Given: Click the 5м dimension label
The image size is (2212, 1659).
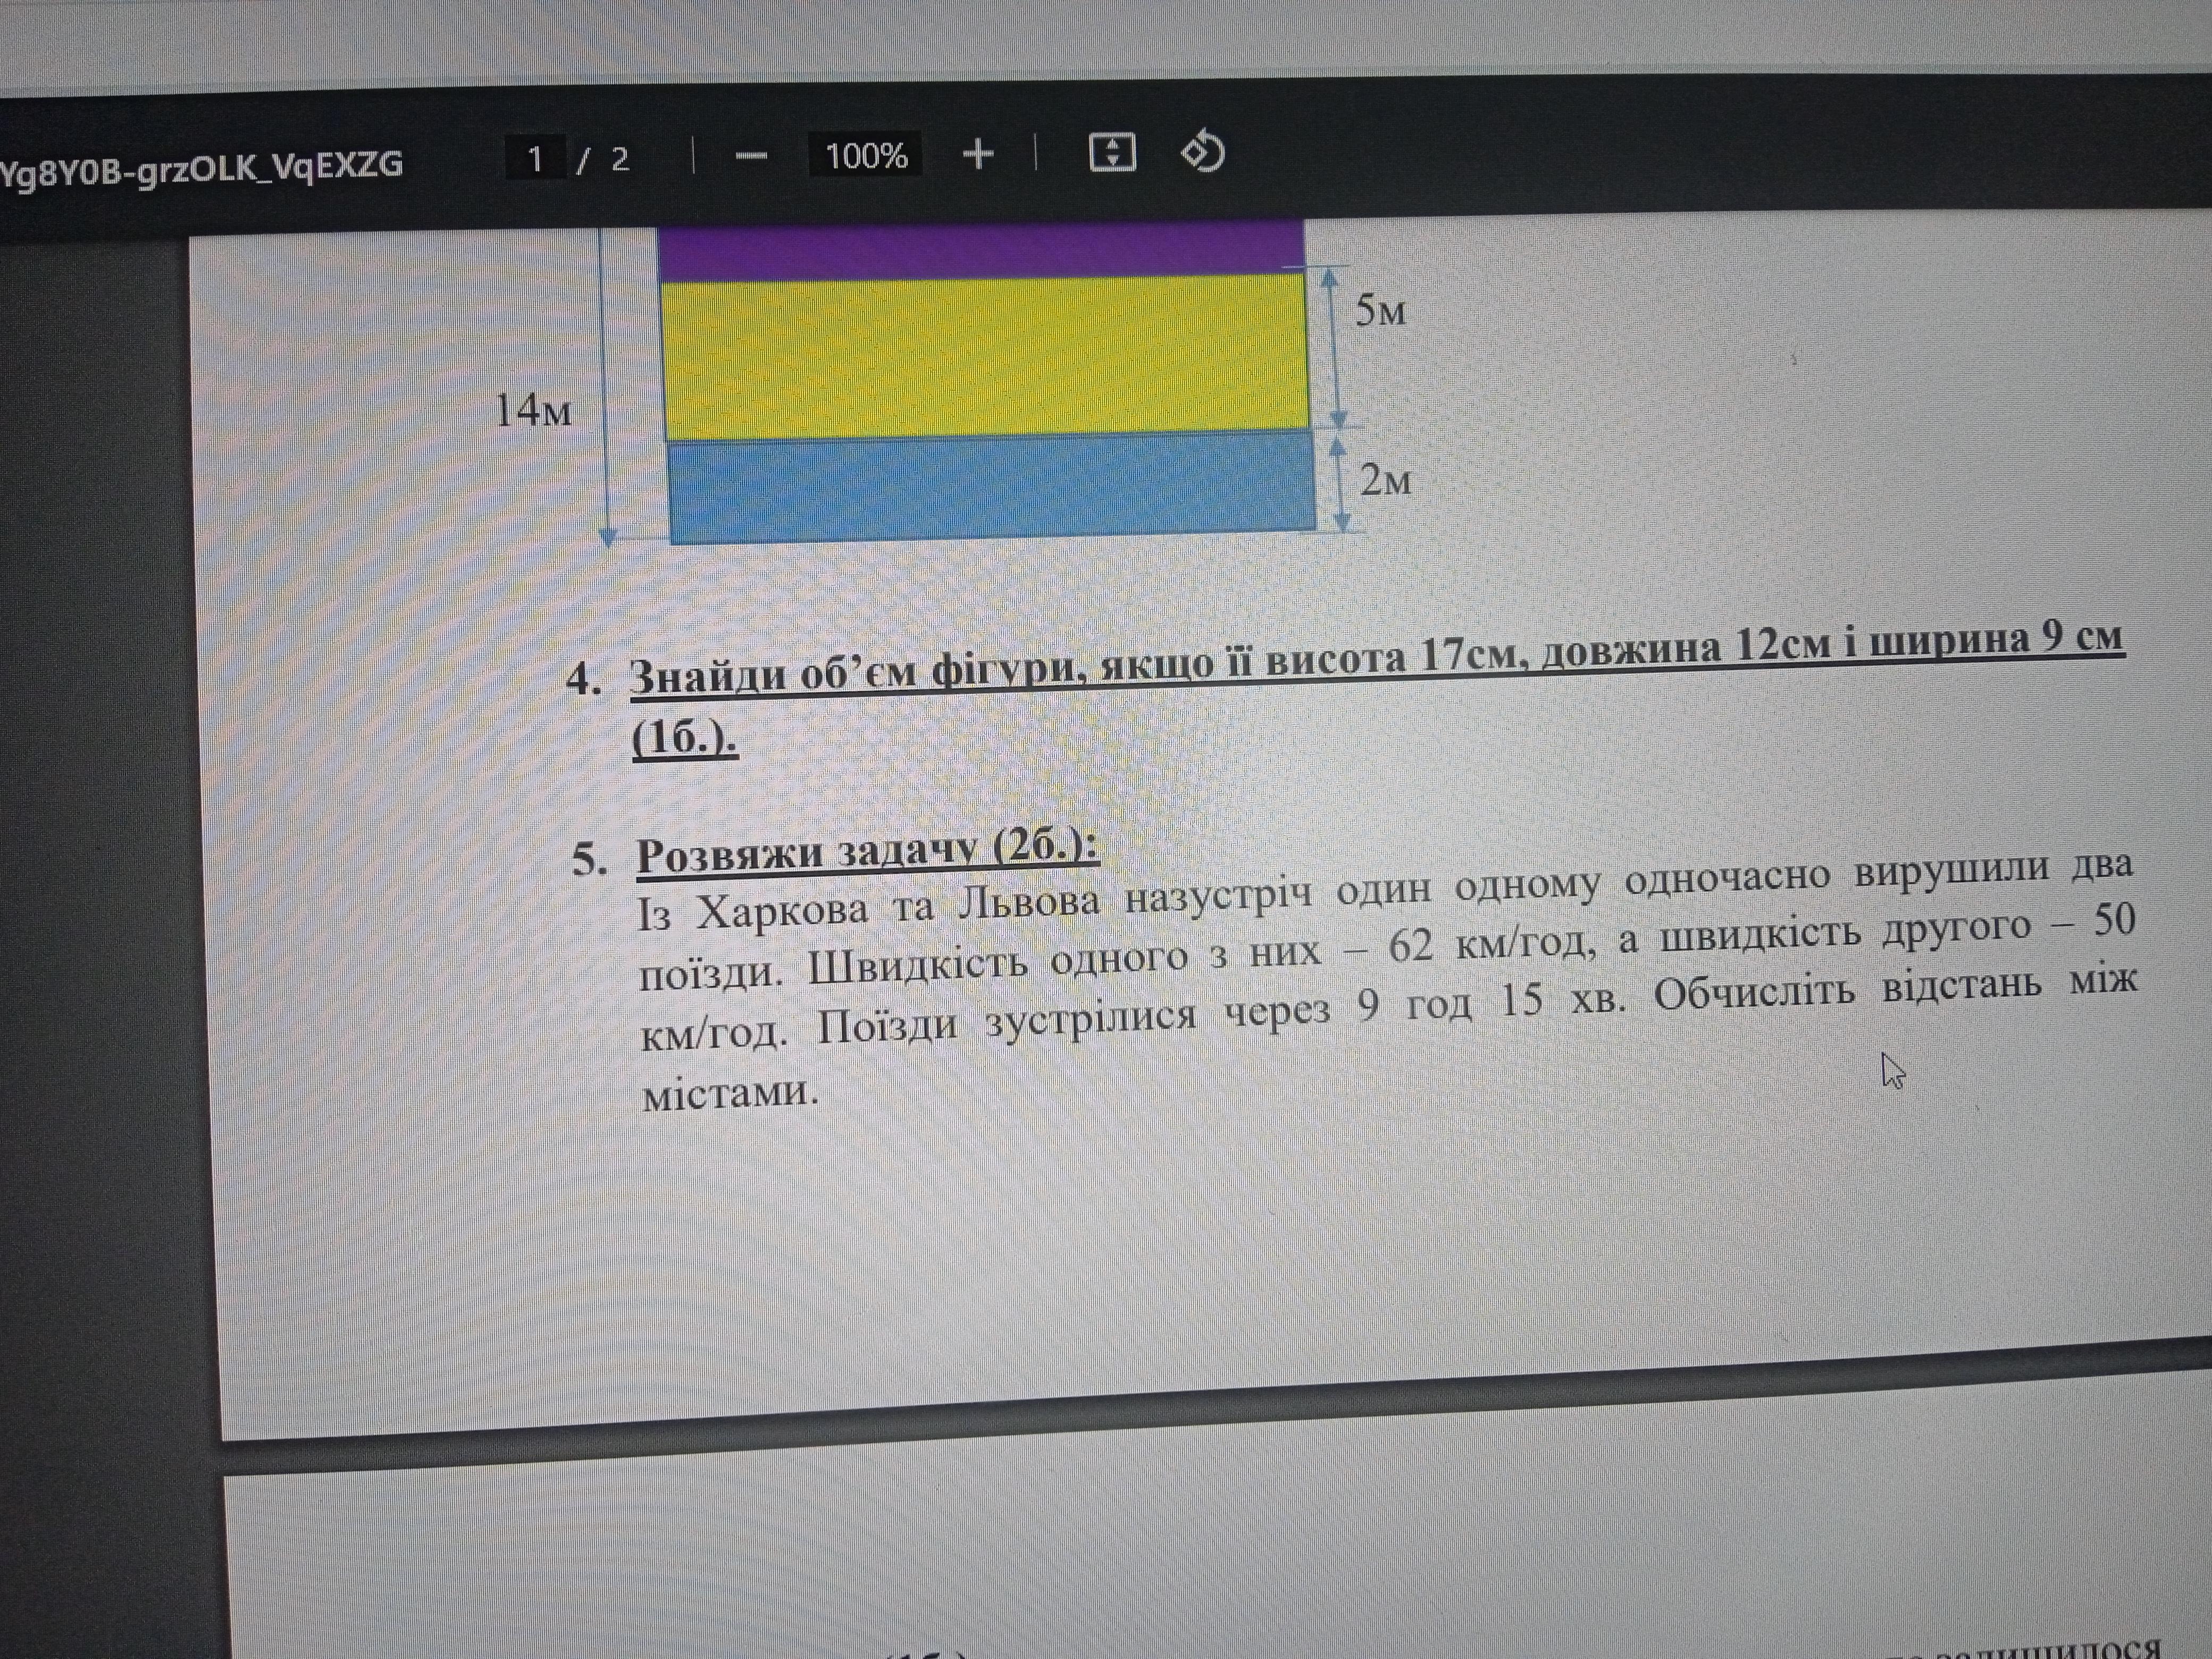Looking at the screenshot, I should [x=1380, y=310].
